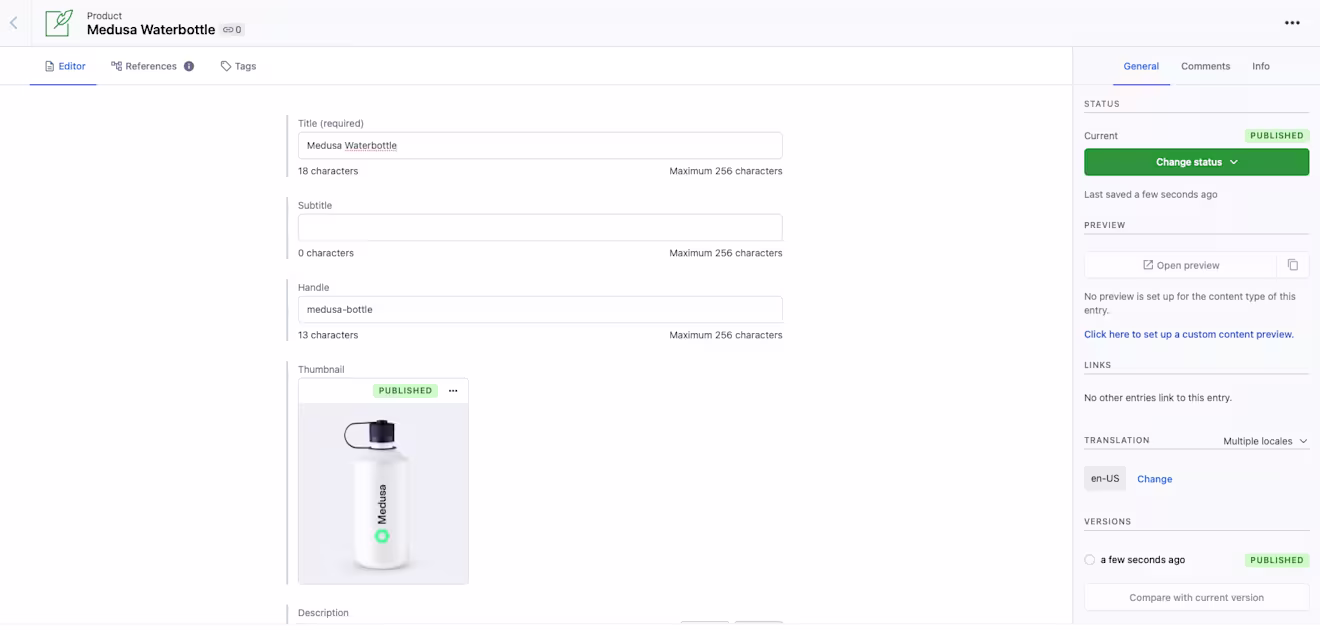This screenshot has width=1320, height=630.
Task: Click the Open preview button
Action: point(1181,265)
